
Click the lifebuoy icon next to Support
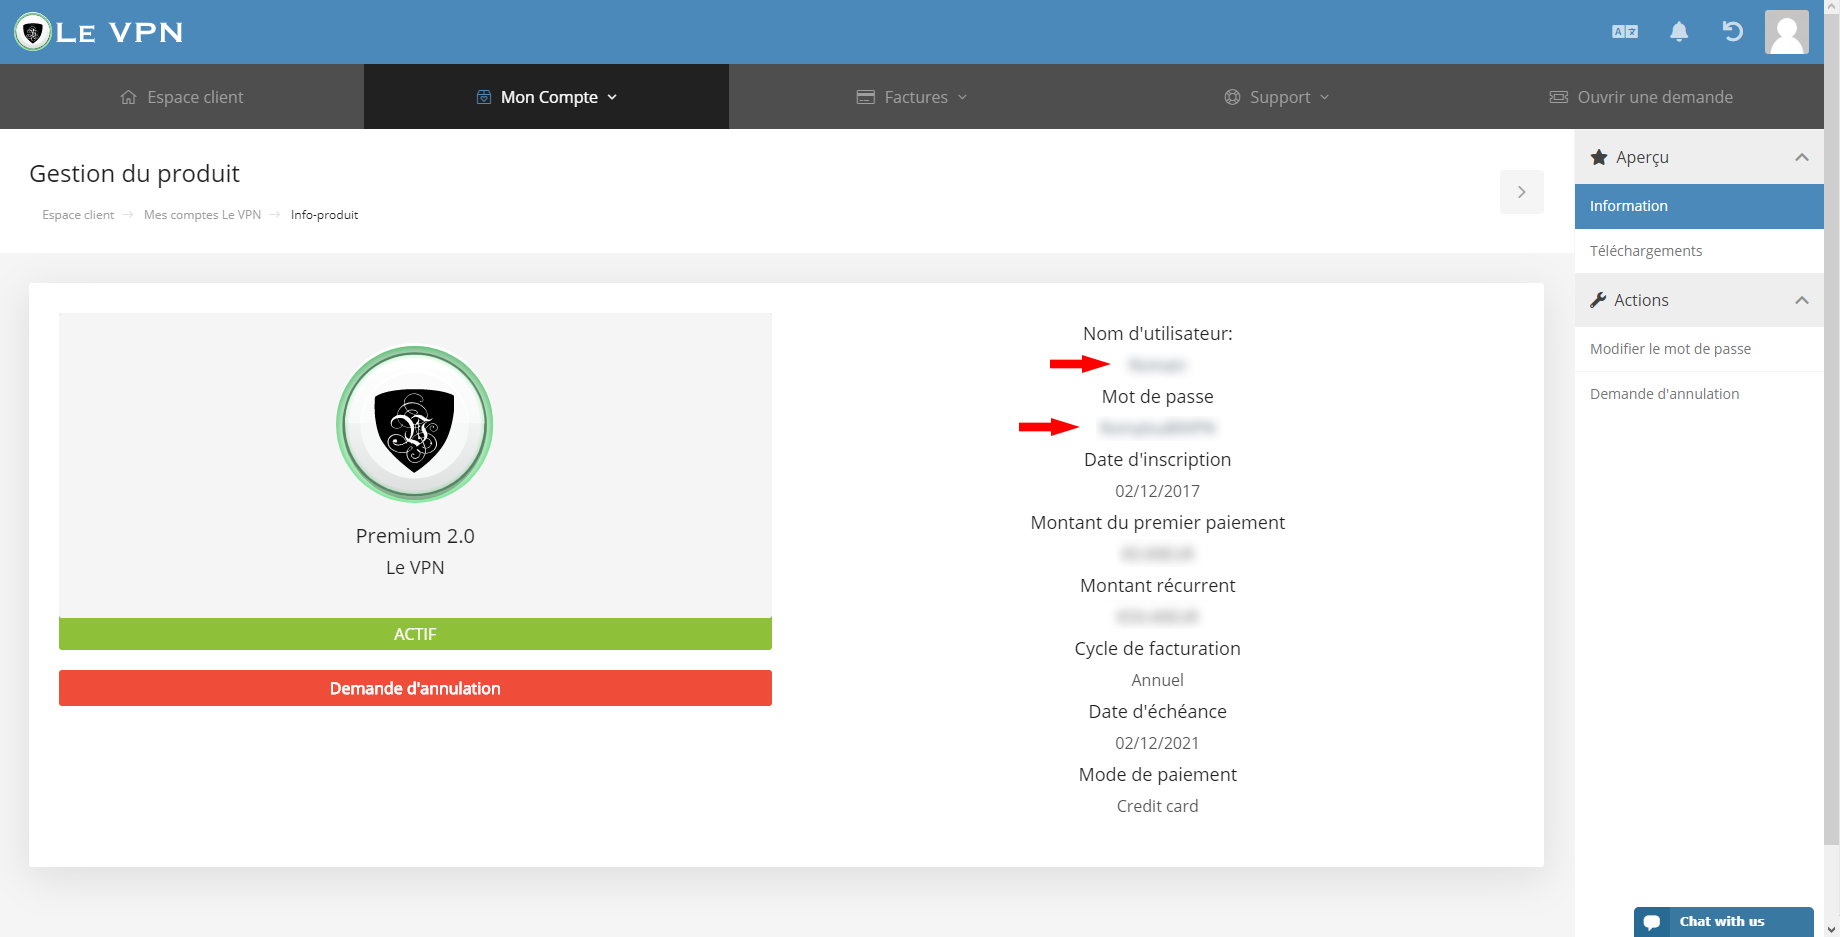pyautogui.click(x=1232, y=97)
